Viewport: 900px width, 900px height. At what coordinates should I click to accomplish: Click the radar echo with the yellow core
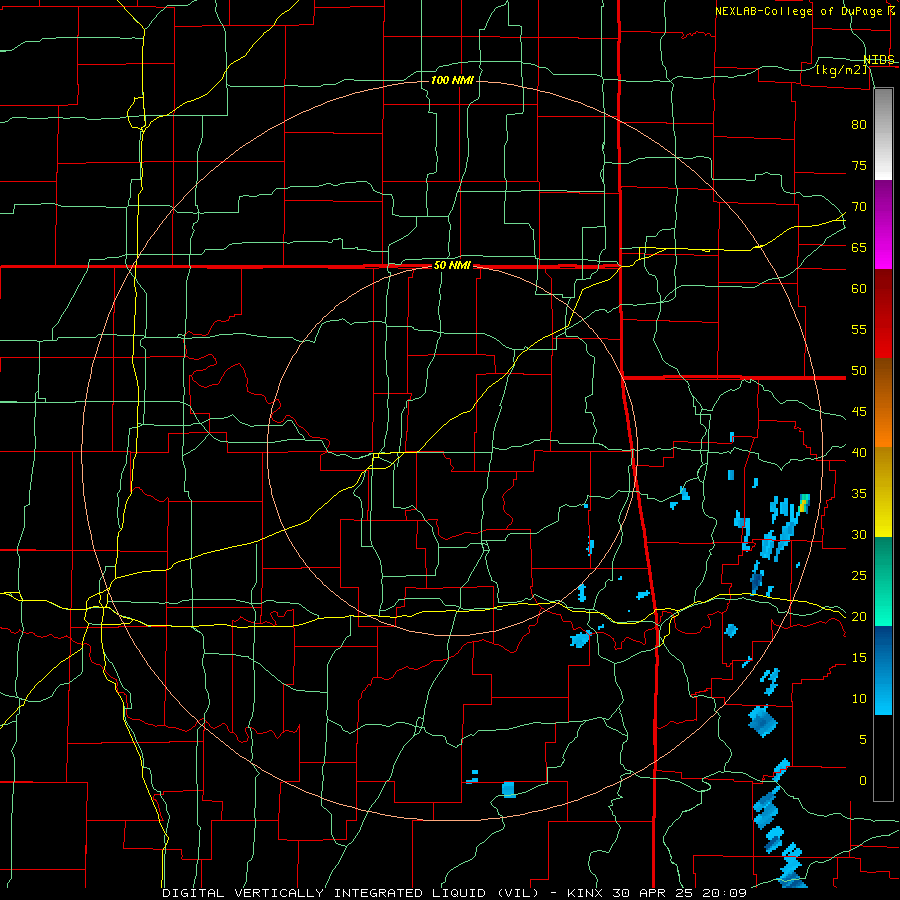(x=803, y=505)
